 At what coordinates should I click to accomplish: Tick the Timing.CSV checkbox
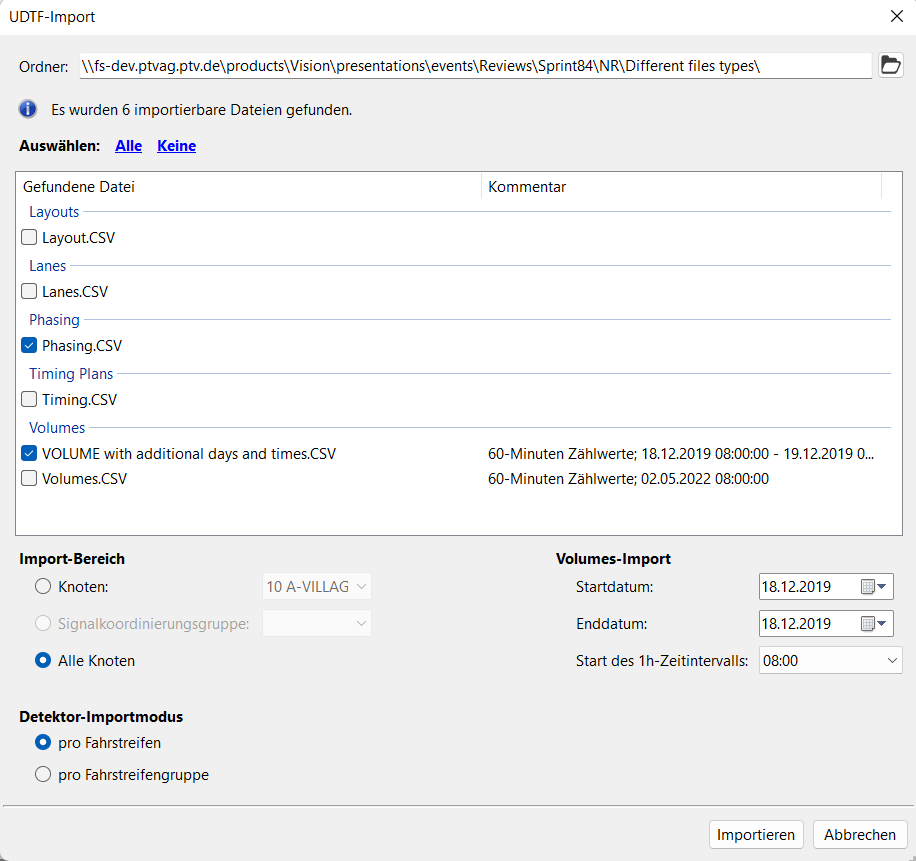click(29, 401)
